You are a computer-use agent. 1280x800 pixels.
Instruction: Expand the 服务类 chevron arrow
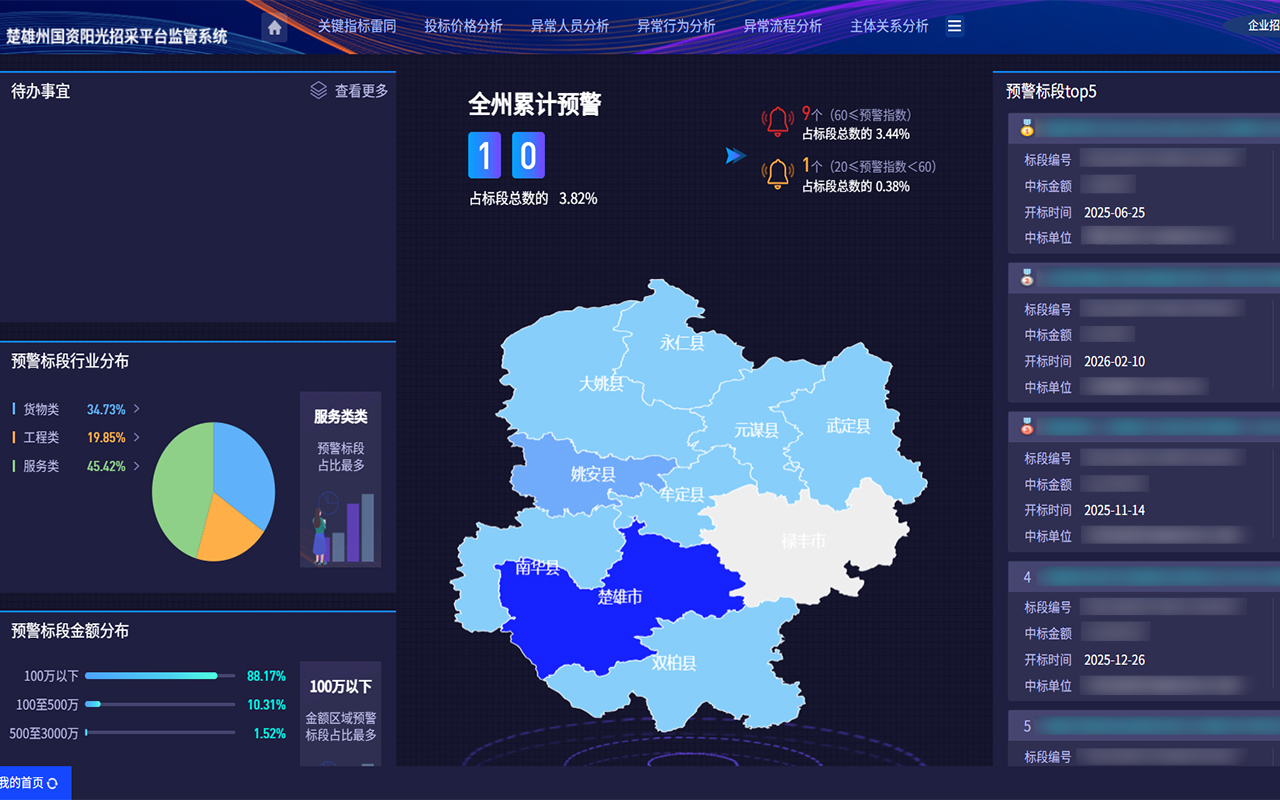(137, 465)
